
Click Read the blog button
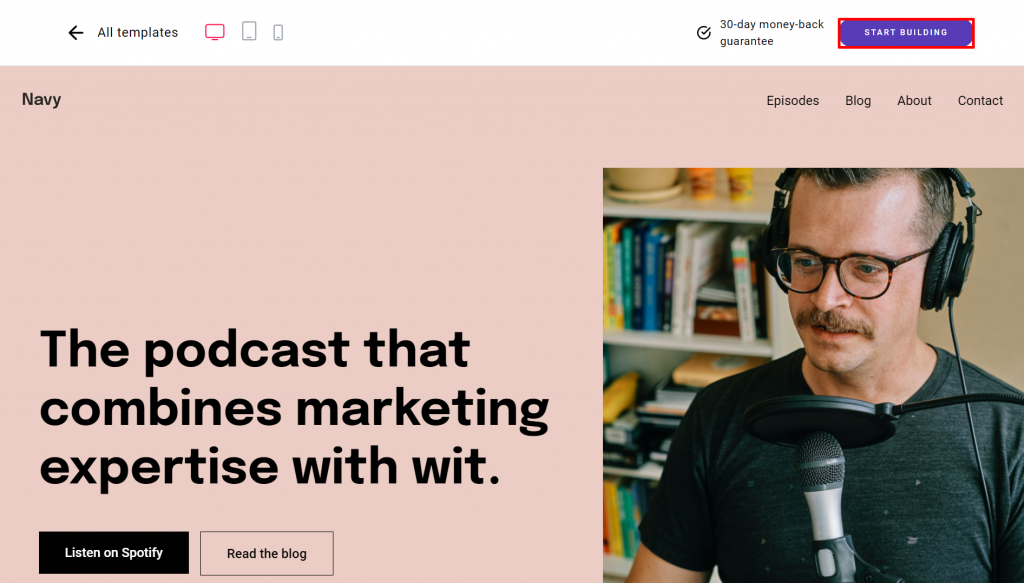(266, 553)
